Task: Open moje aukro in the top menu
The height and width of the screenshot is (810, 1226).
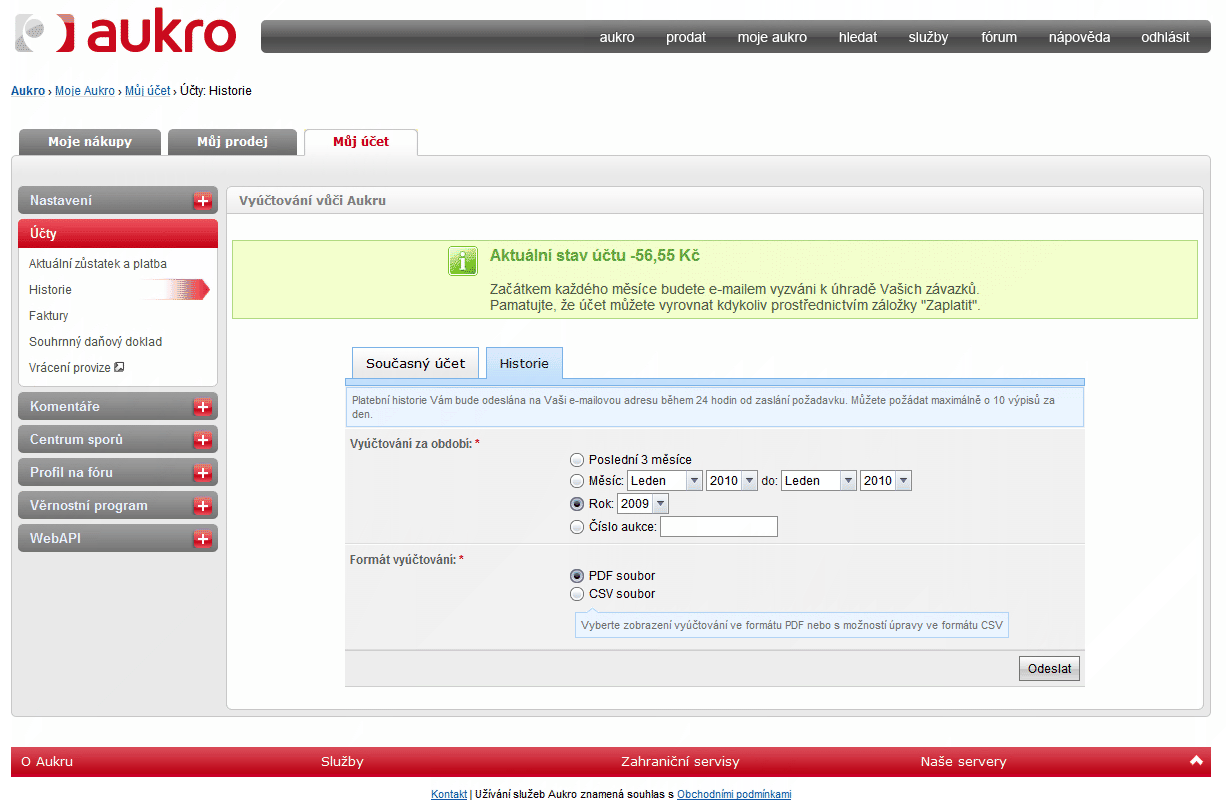Action: [772, 37]
